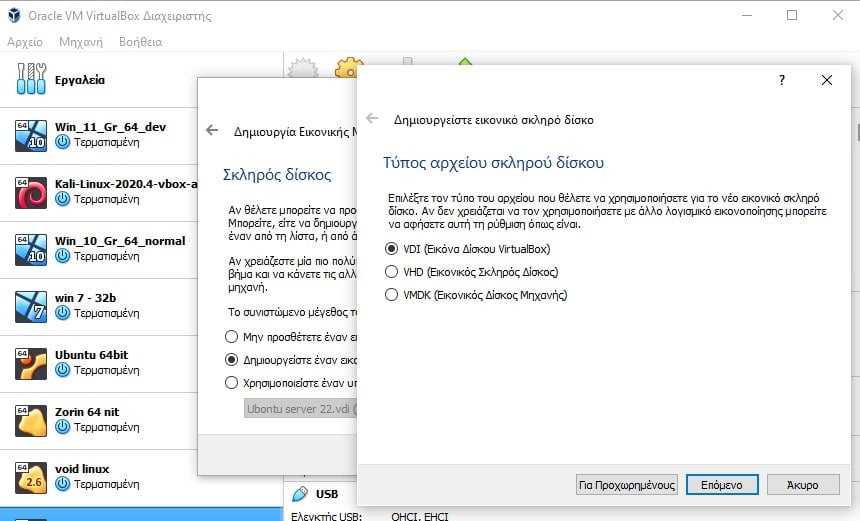Click the 'Ubuntu 64bit' machine name
Image resolution: width=860 pixels, height=521 pixels.
[x=92, y=355]
